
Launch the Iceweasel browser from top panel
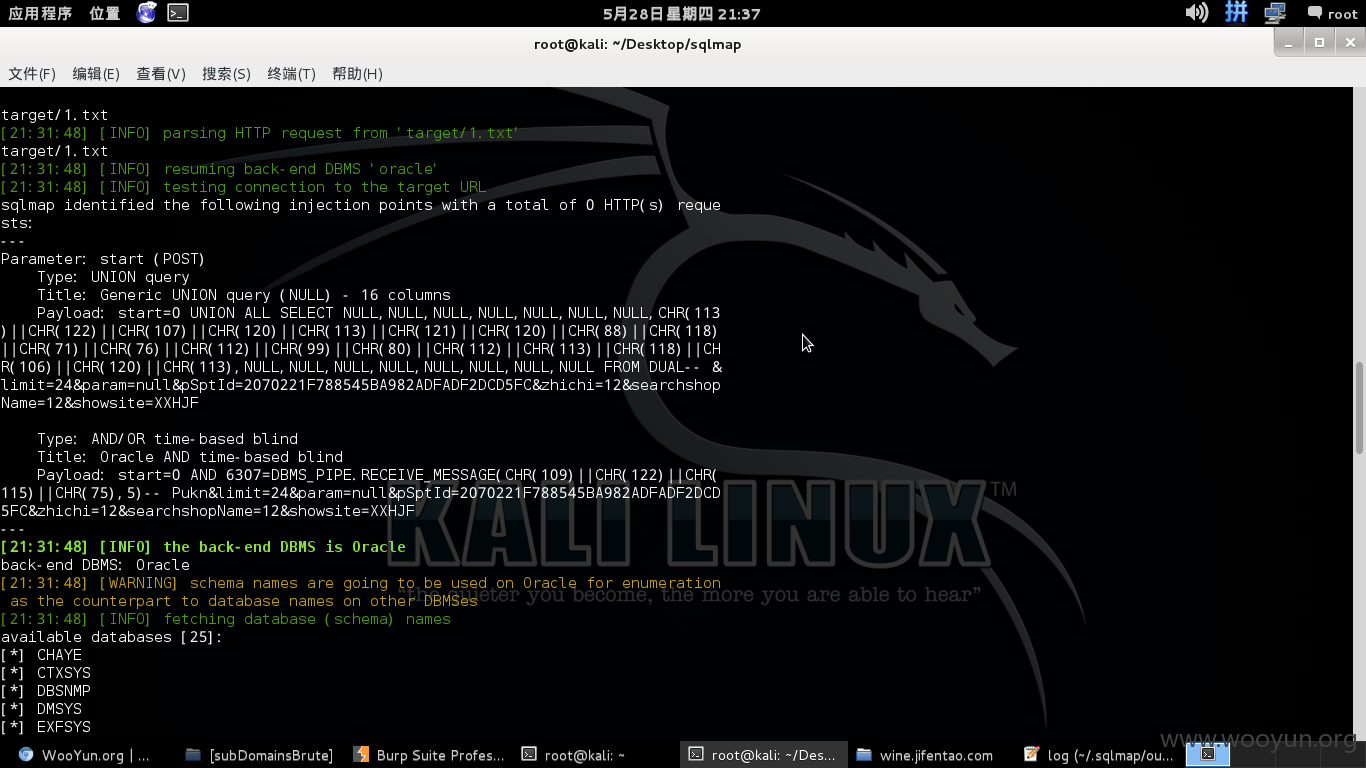pos(147,13)
